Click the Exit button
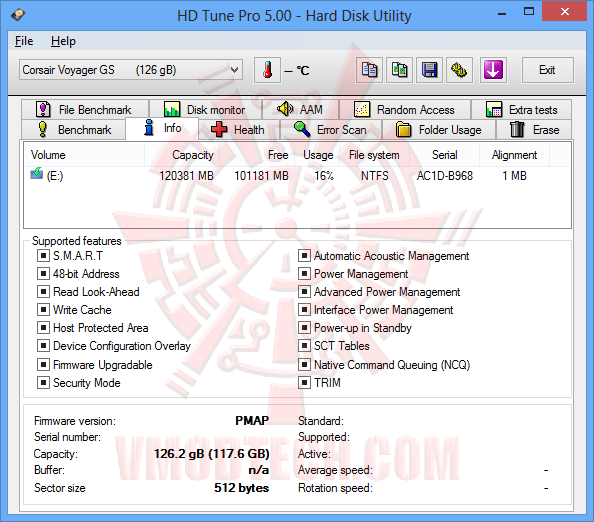The image size is (594, 522). (547, 70)
